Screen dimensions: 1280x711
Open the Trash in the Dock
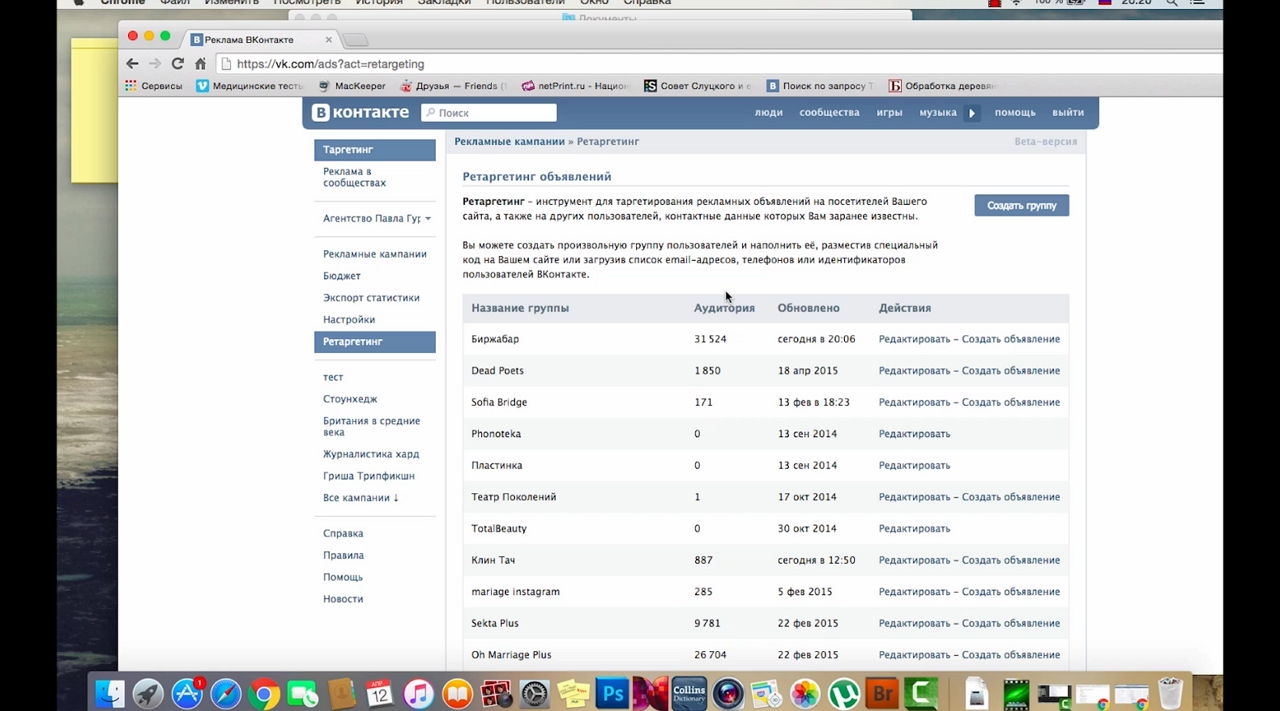click(x=1170, y=693)
